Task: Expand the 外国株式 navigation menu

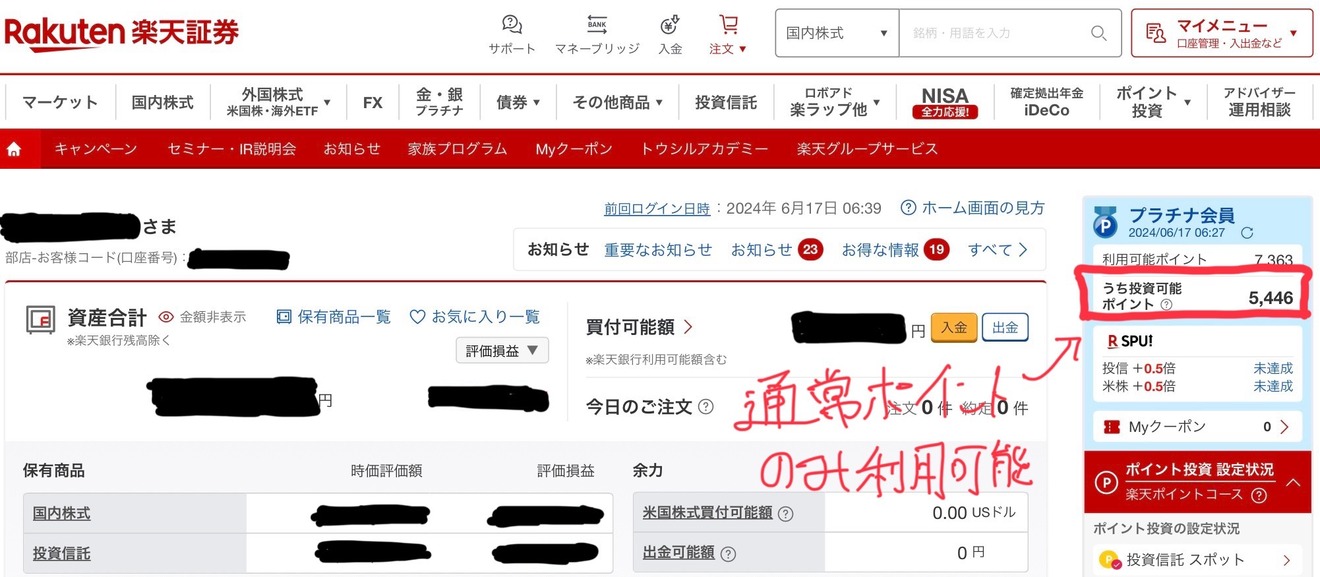Action: (278, 102)
